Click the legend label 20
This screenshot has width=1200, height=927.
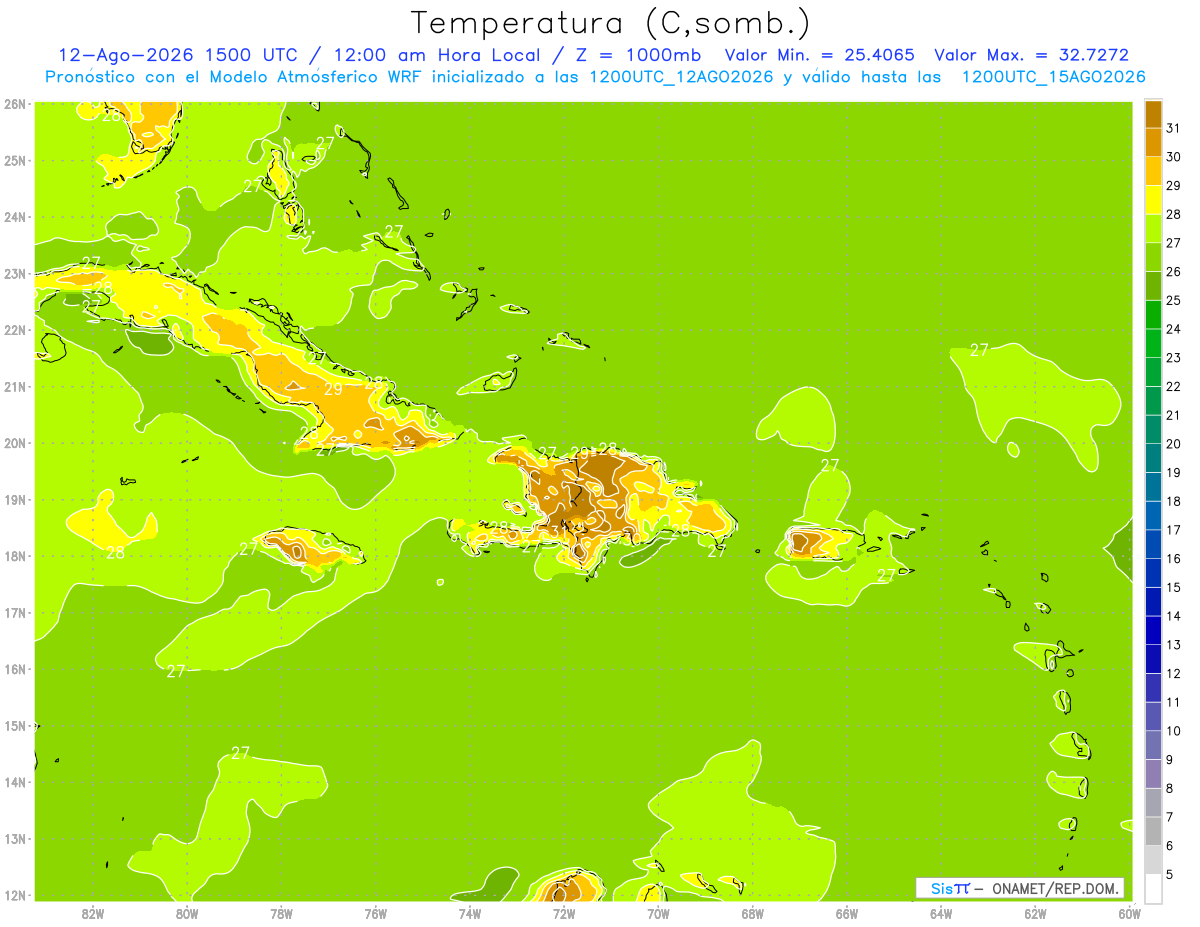(x=1173, y=444)
